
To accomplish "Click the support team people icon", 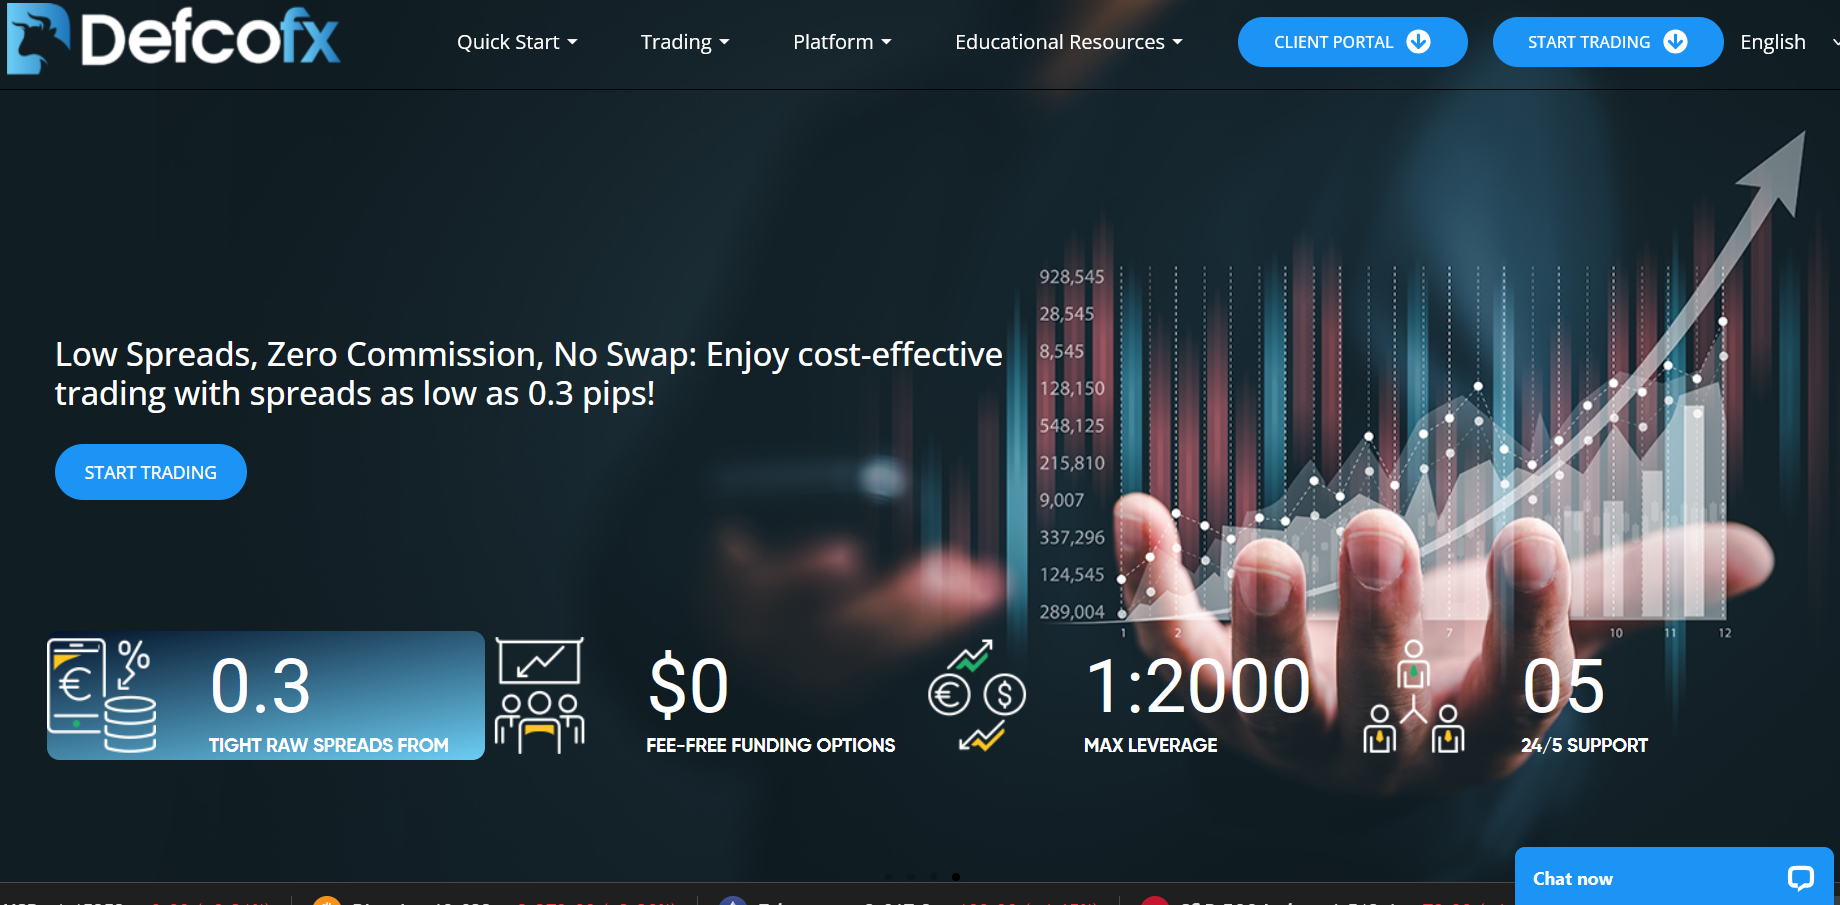I will point(1414,697).
